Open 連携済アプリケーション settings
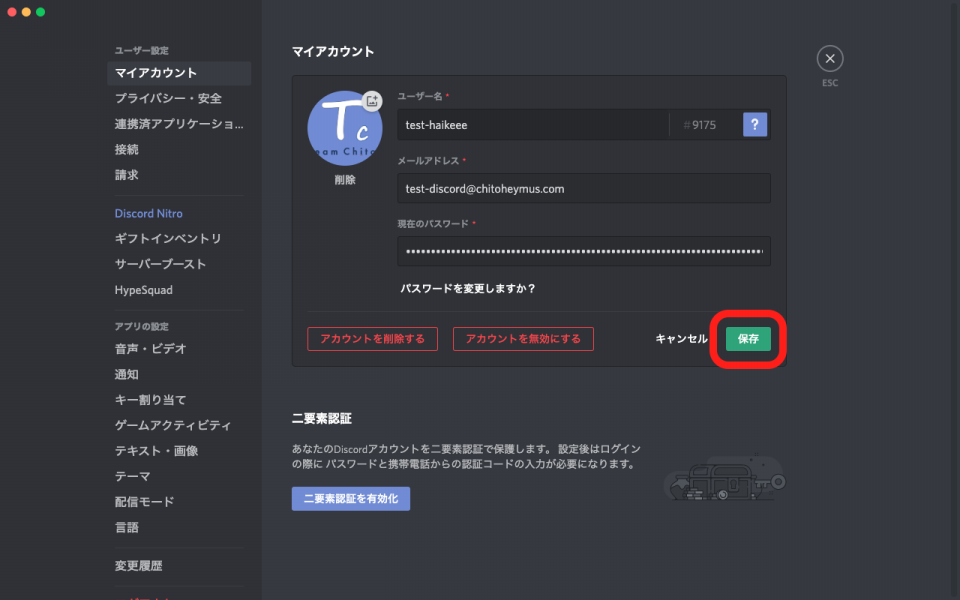 pos(179,124)
